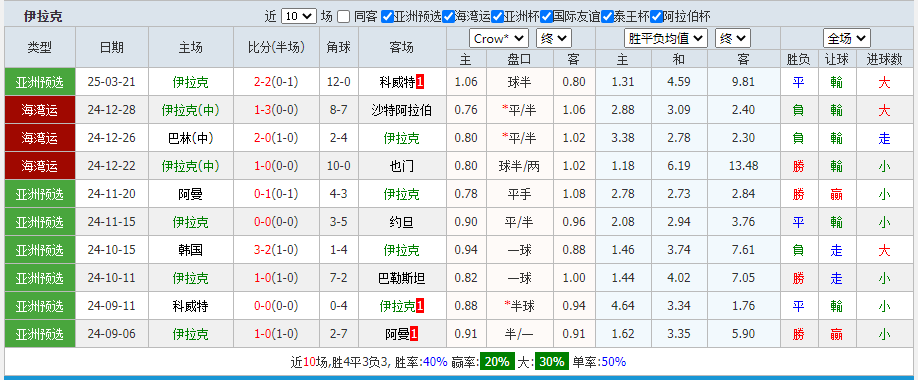Open score 3-2(1-0) for 韩国 match

pos(276,250)
